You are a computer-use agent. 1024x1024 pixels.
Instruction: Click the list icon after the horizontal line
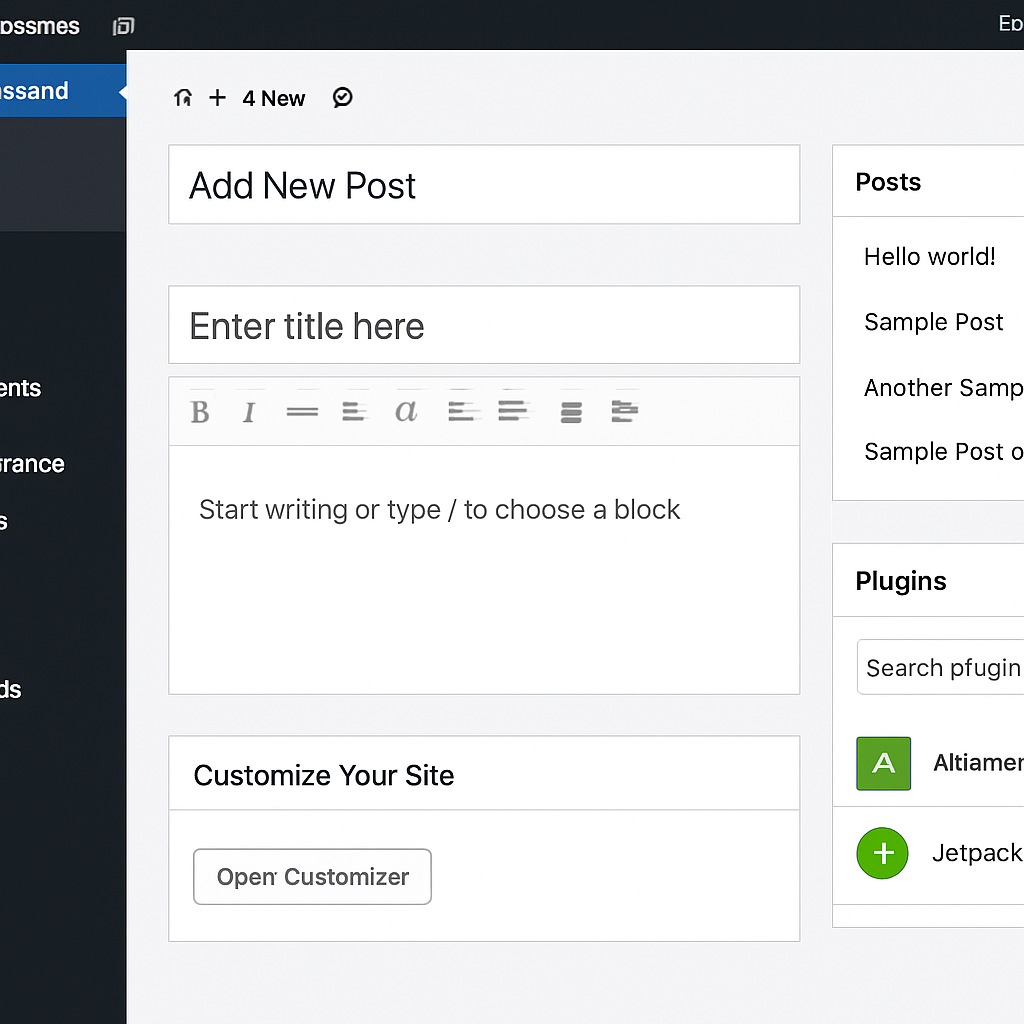(354, 412)
